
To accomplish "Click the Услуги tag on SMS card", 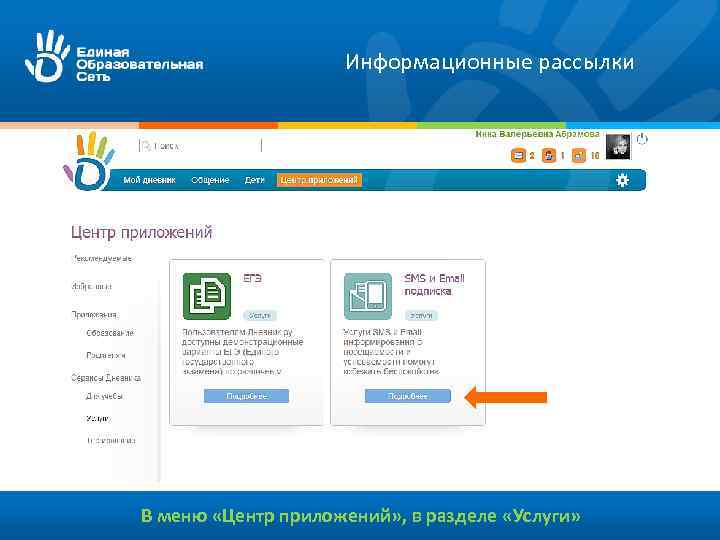I will 421,315.
